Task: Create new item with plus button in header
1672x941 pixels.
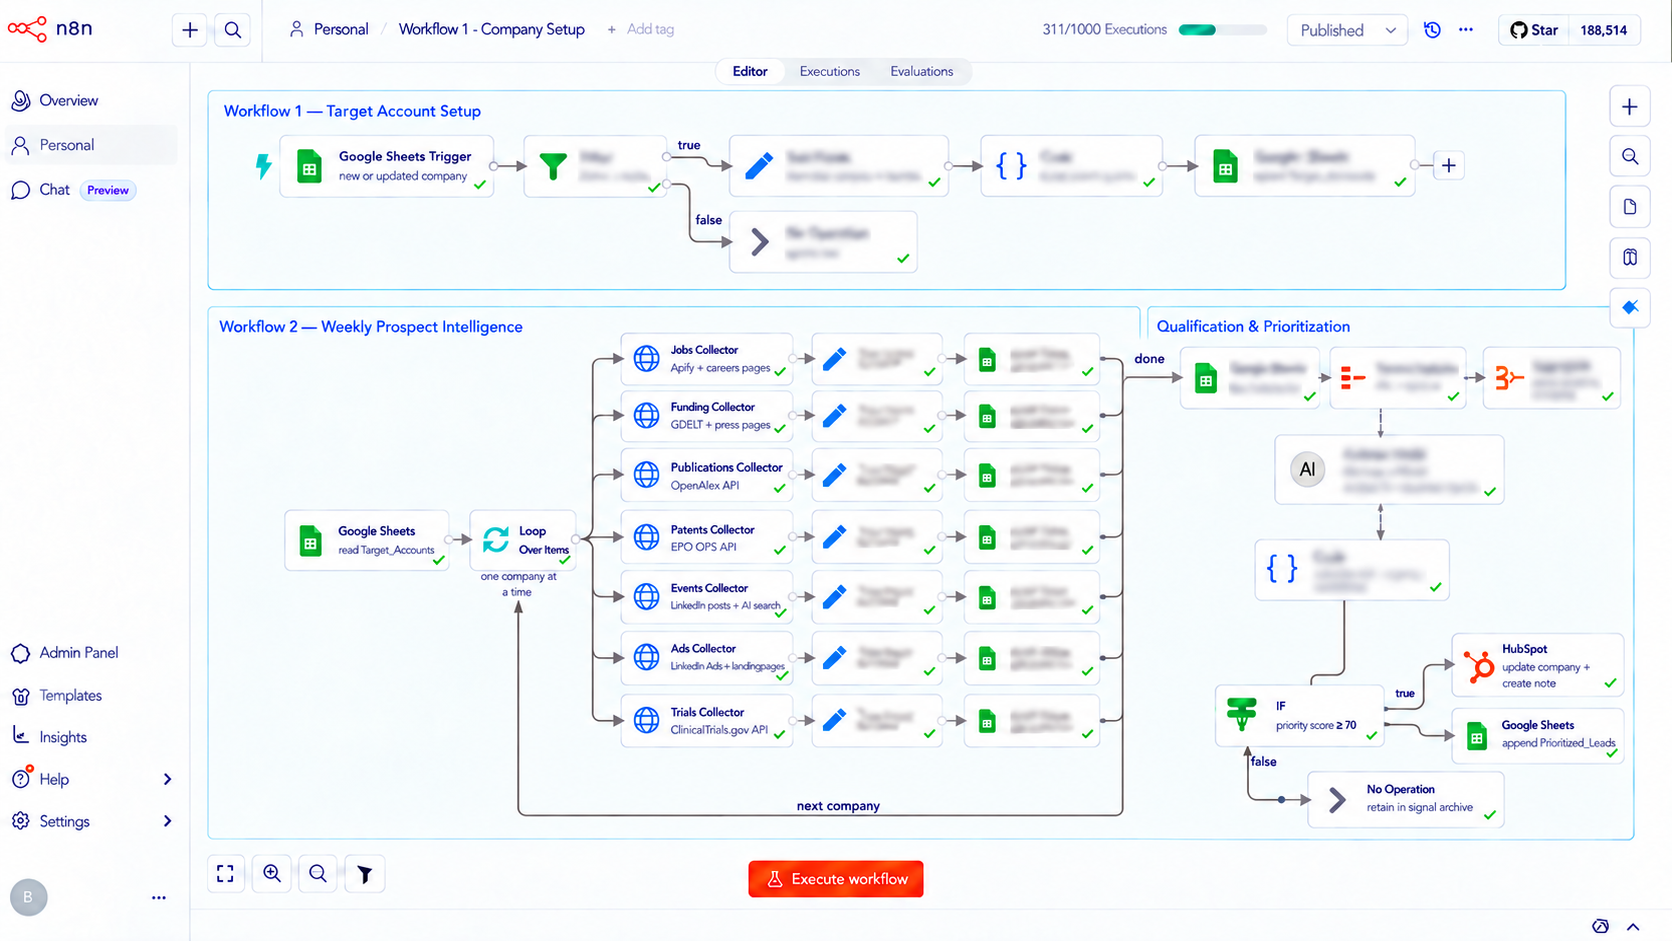Action: pyautogui.click(x=190, y=30)
